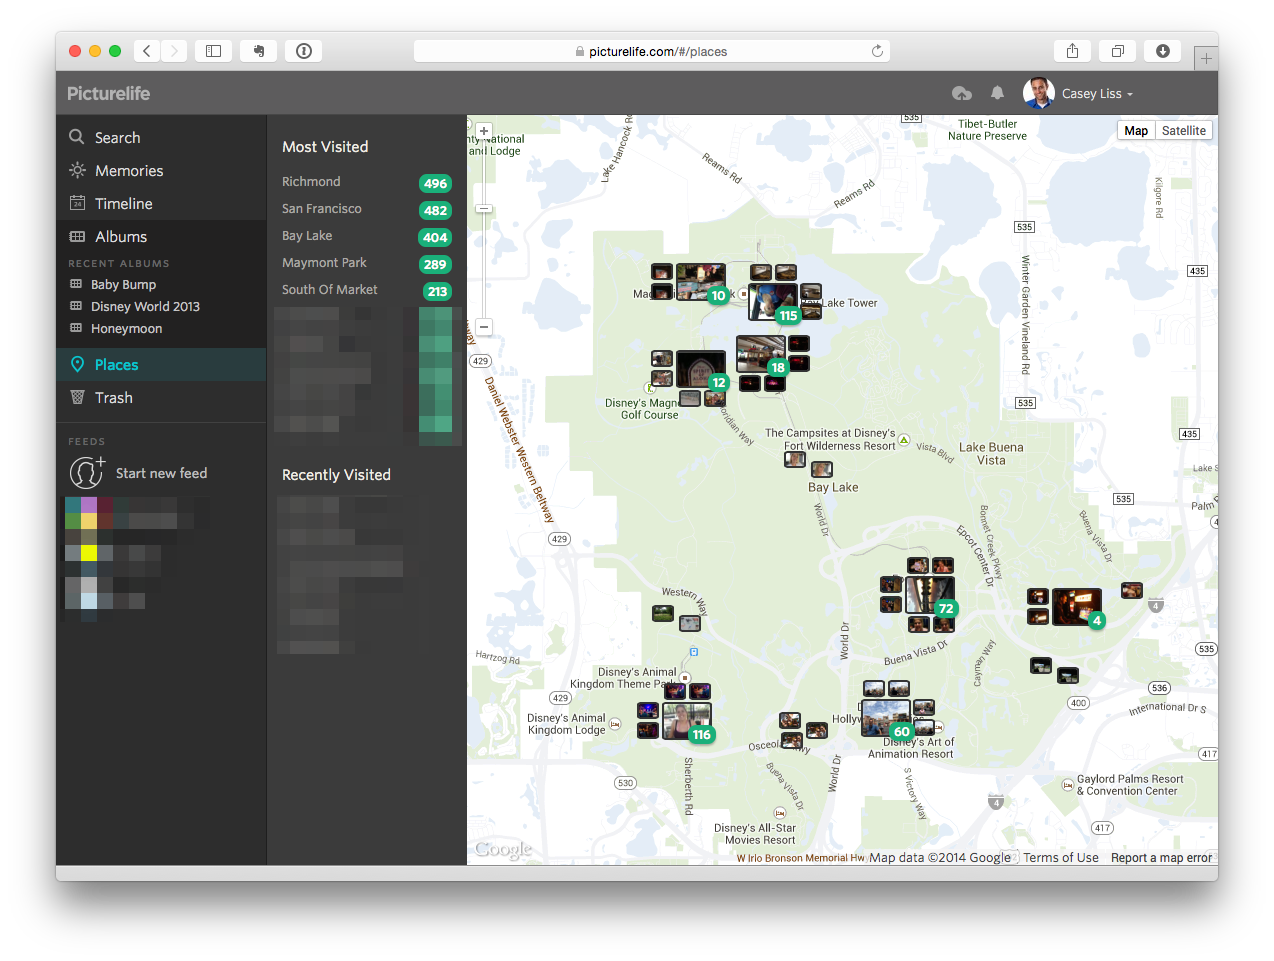Toggle Safari sidebar view button
Viewport: 1274px width, 961px height.
[213, 51]
